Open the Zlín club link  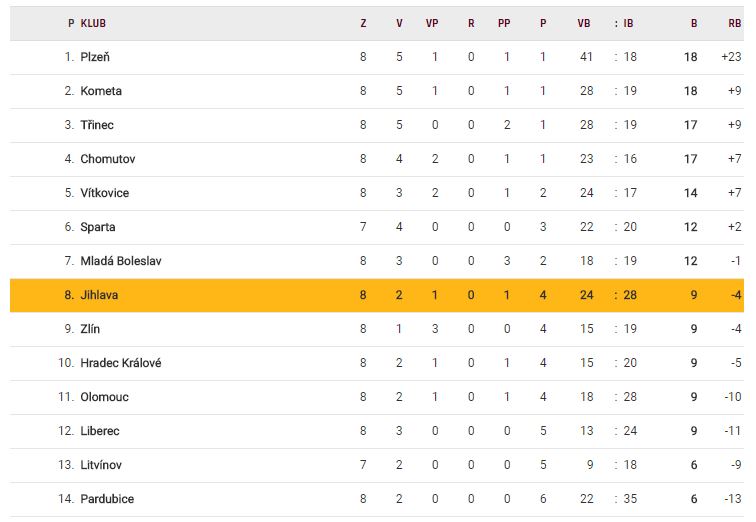coord(90,329)
